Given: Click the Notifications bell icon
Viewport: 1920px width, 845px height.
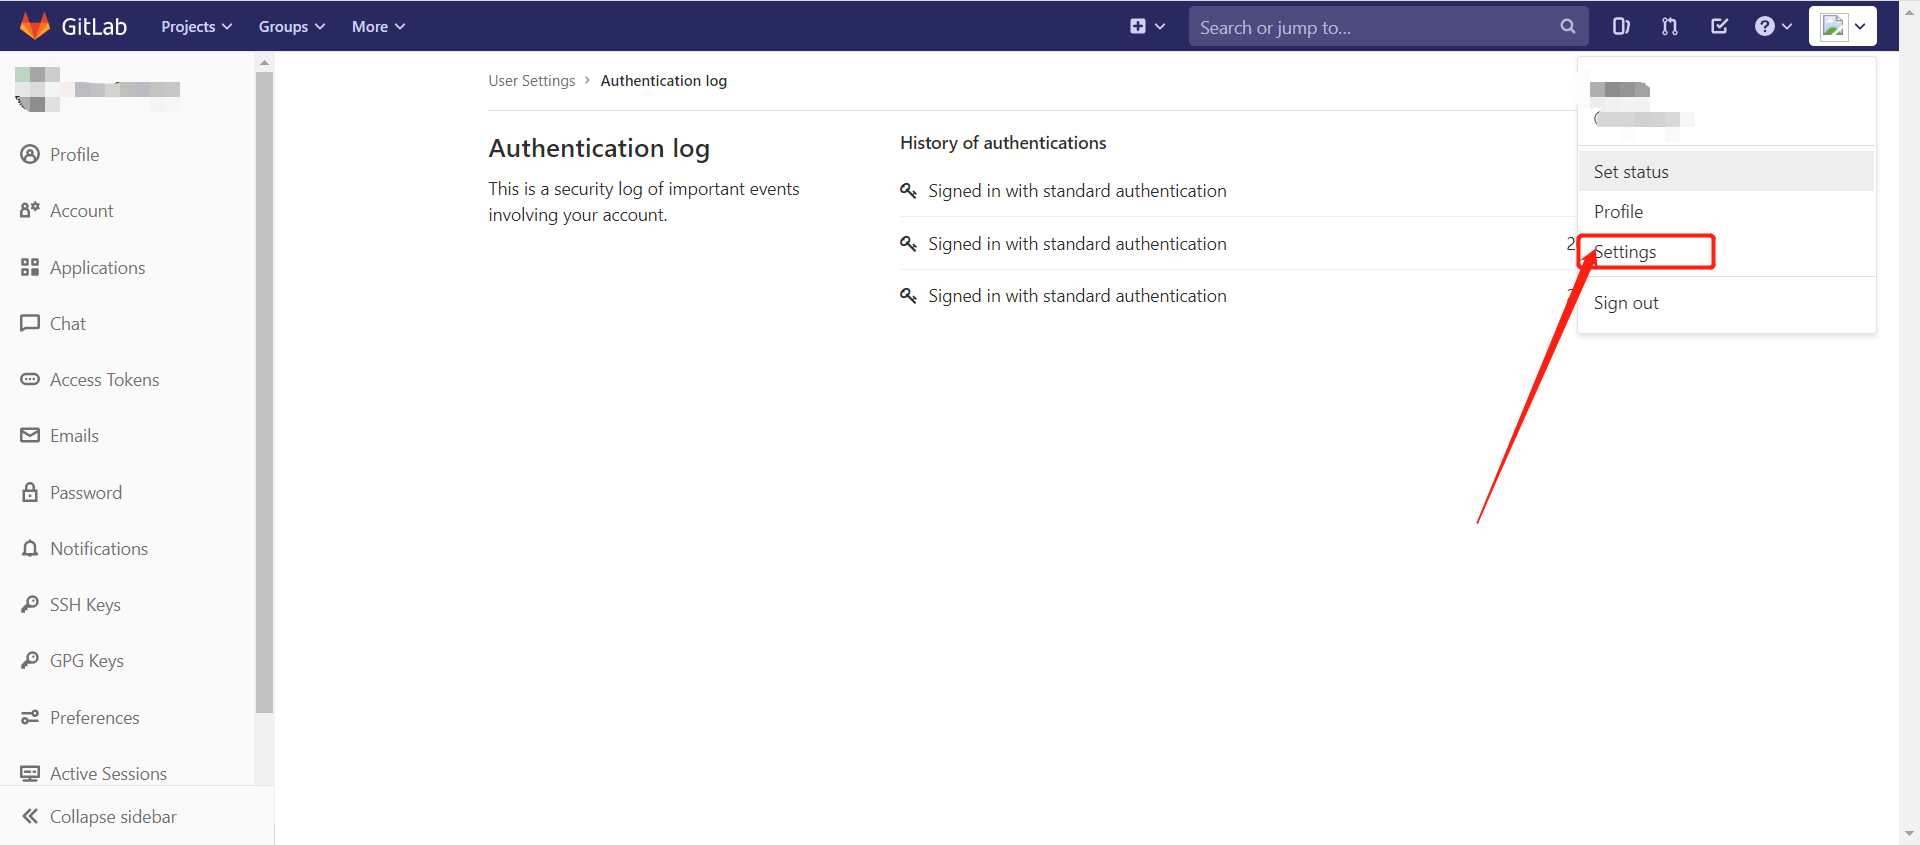Looking at the screenshot, I should click(x=30, y=548).
